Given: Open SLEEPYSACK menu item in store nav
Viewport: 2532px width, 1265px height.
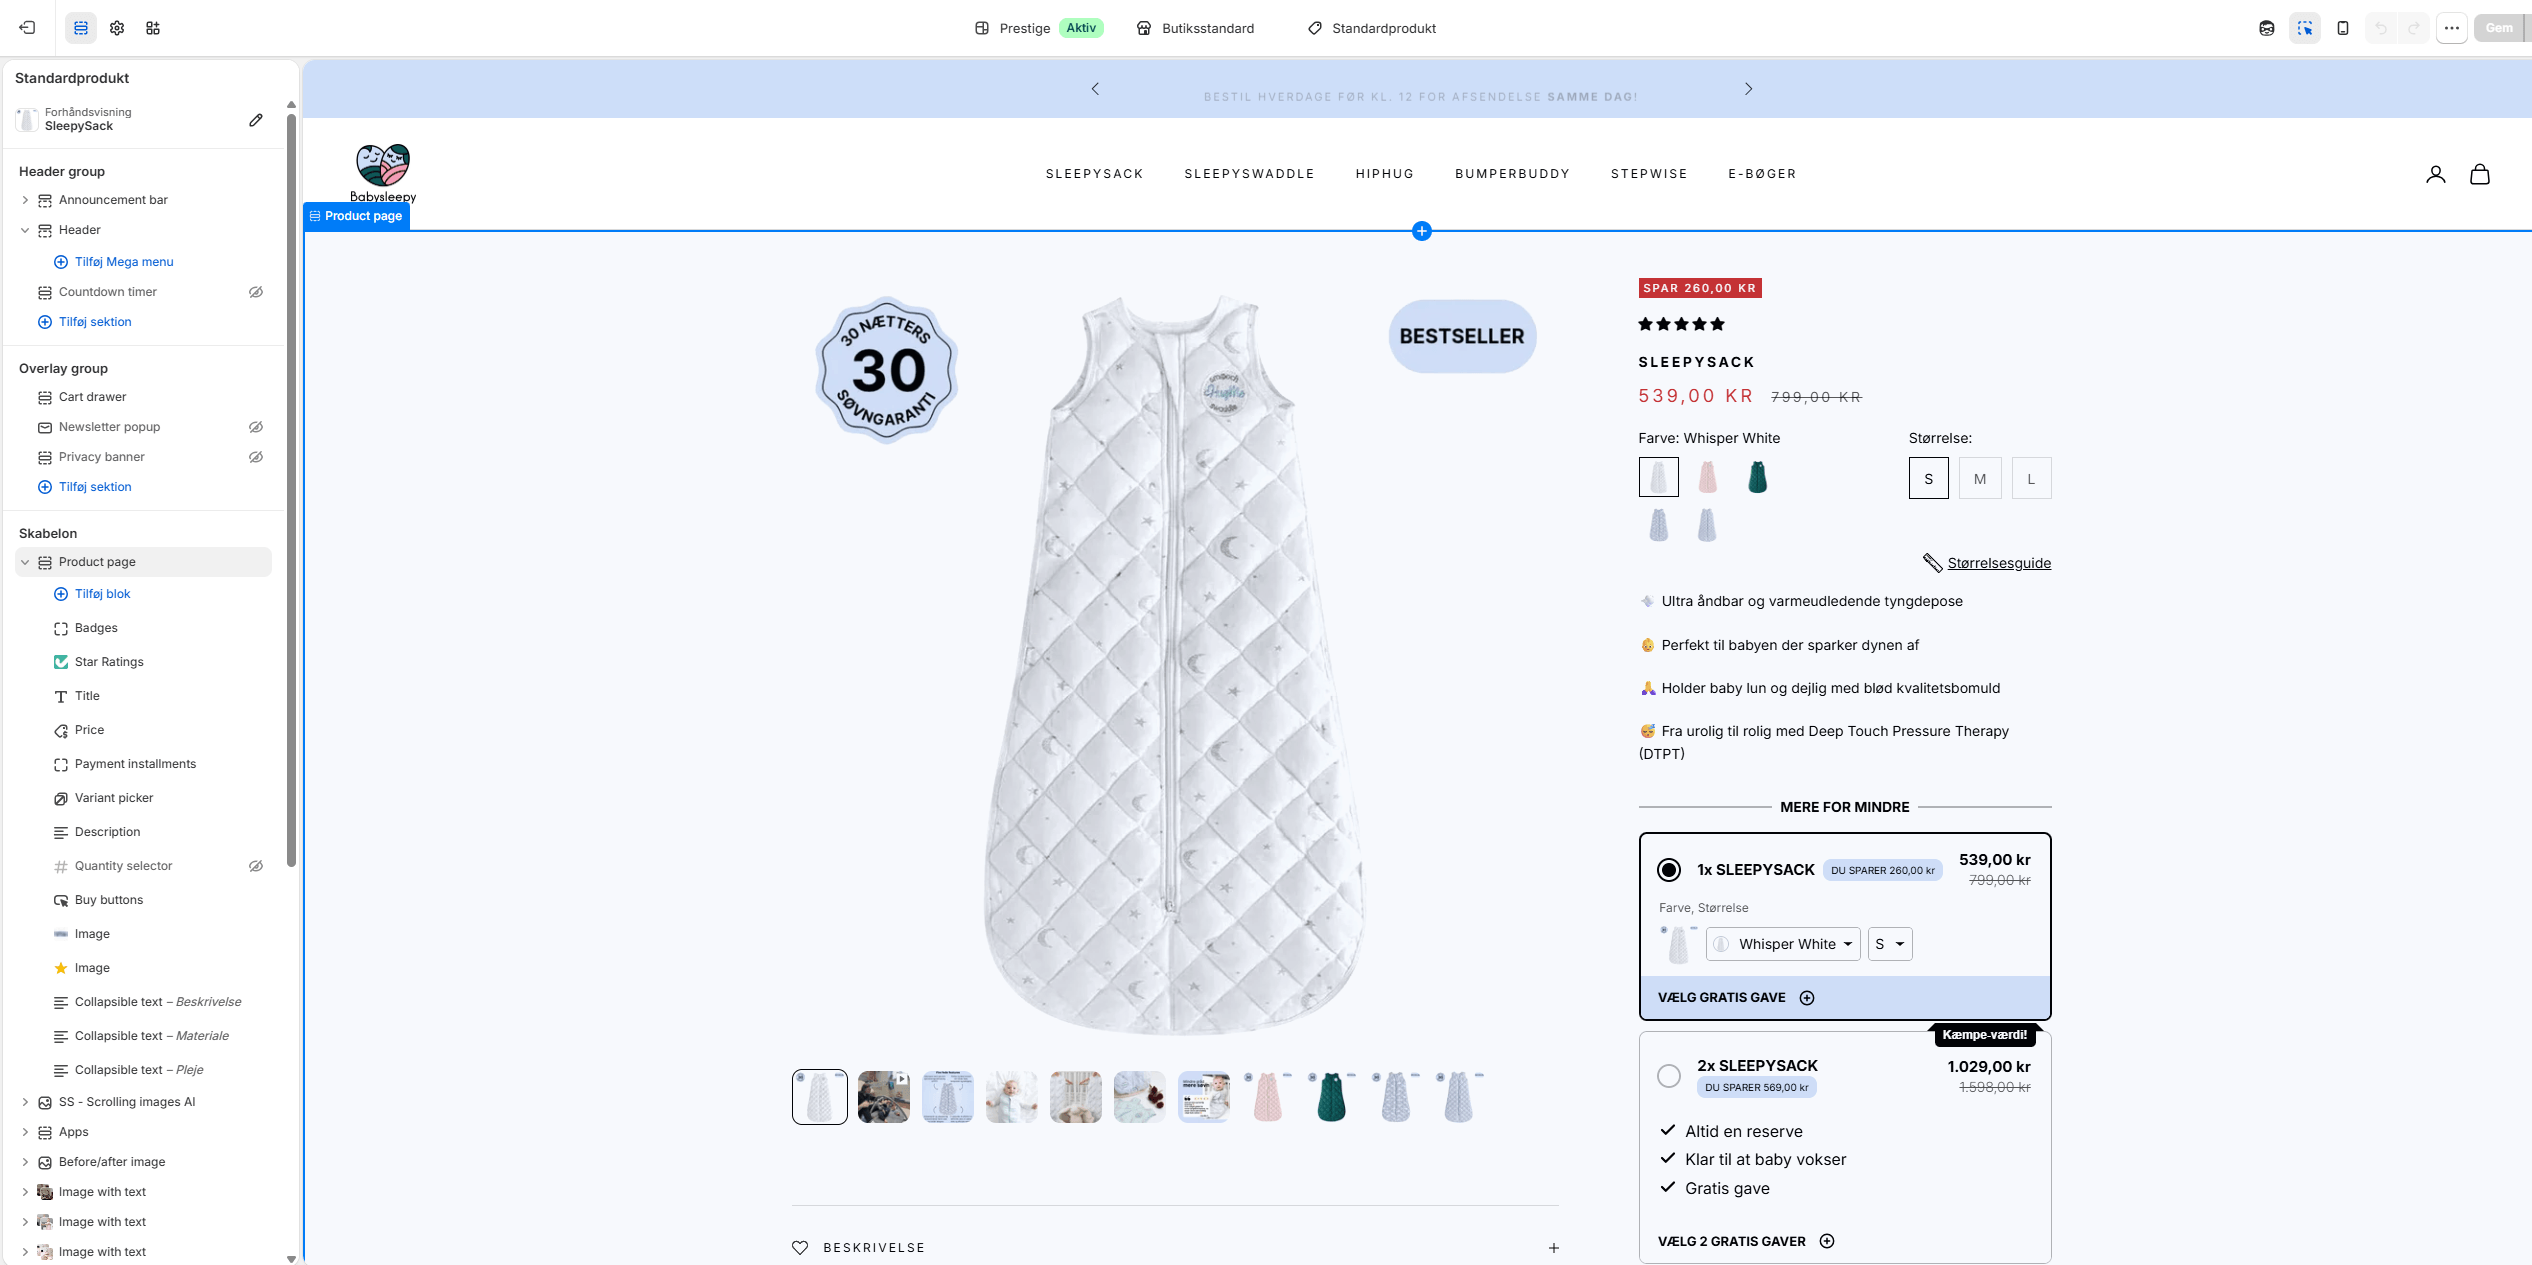Looking at the screenshot, I should 1094,174.
